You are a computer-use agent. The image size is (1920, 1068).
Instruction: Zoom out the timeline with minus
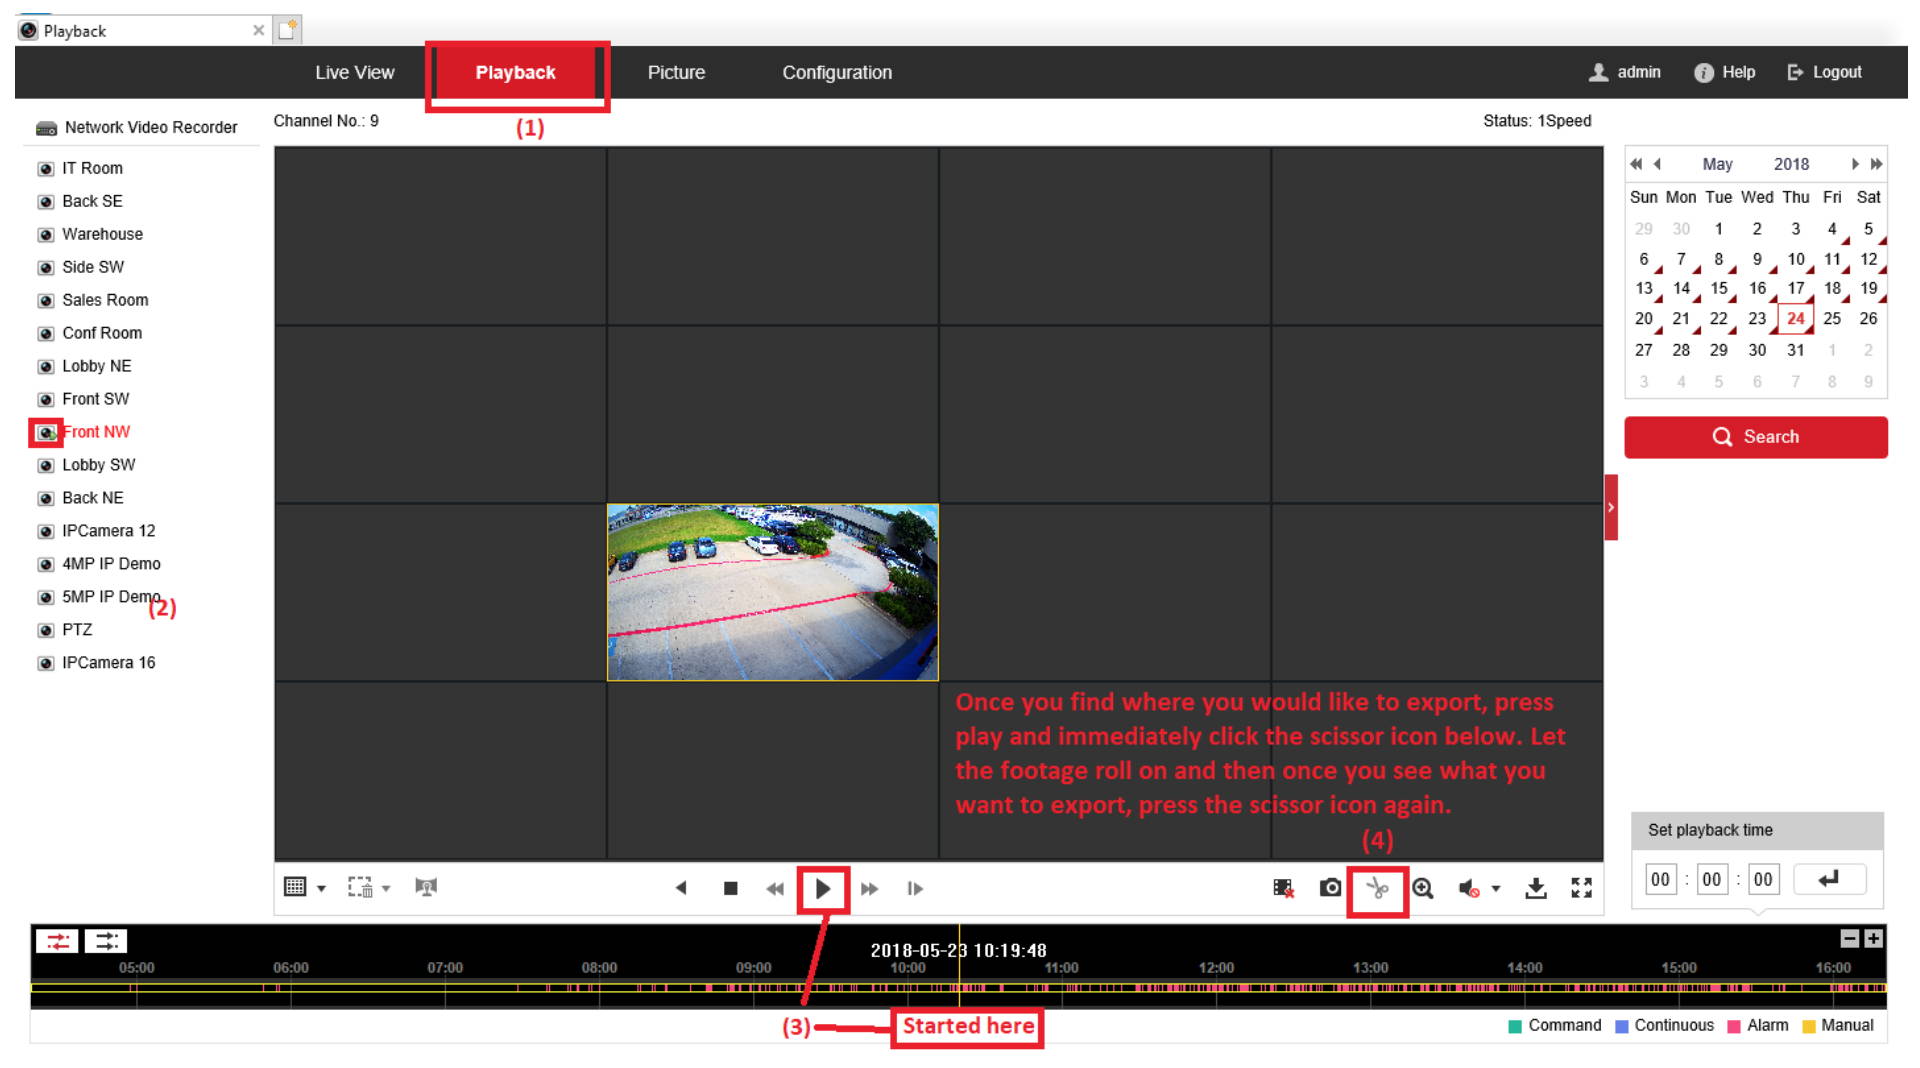pos(1850,938)
